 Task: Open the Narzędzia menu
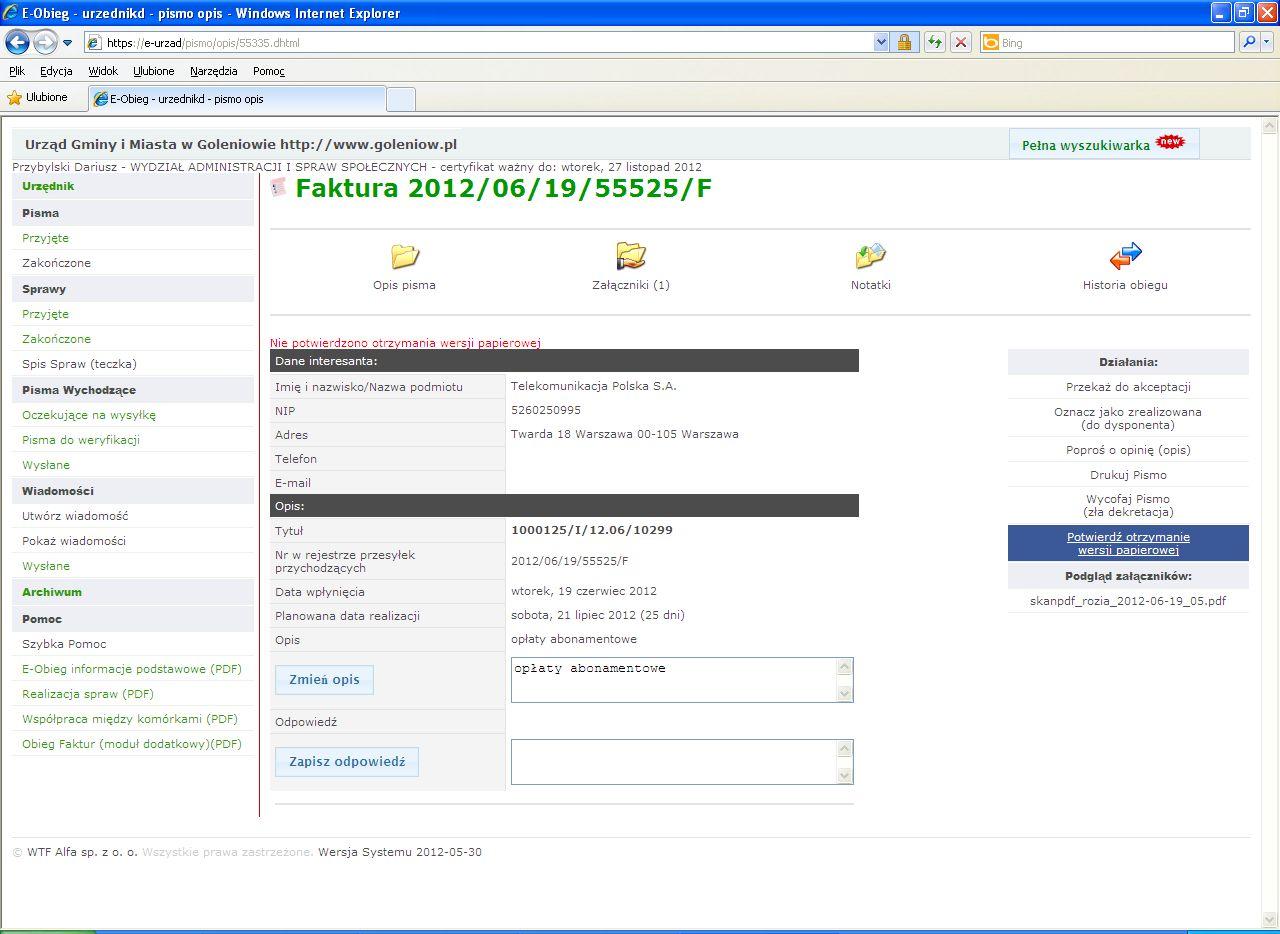click(x=213, y=71)
